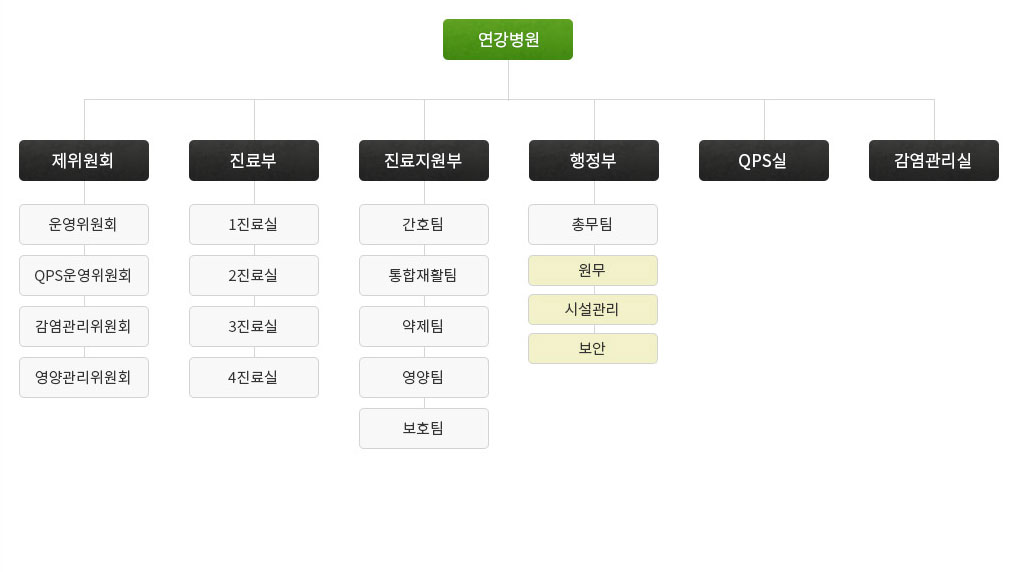Select the 1진료실 box
The width and height of the screenshot is (1019, 572).
pyautogui.click(x=254, y=224)
